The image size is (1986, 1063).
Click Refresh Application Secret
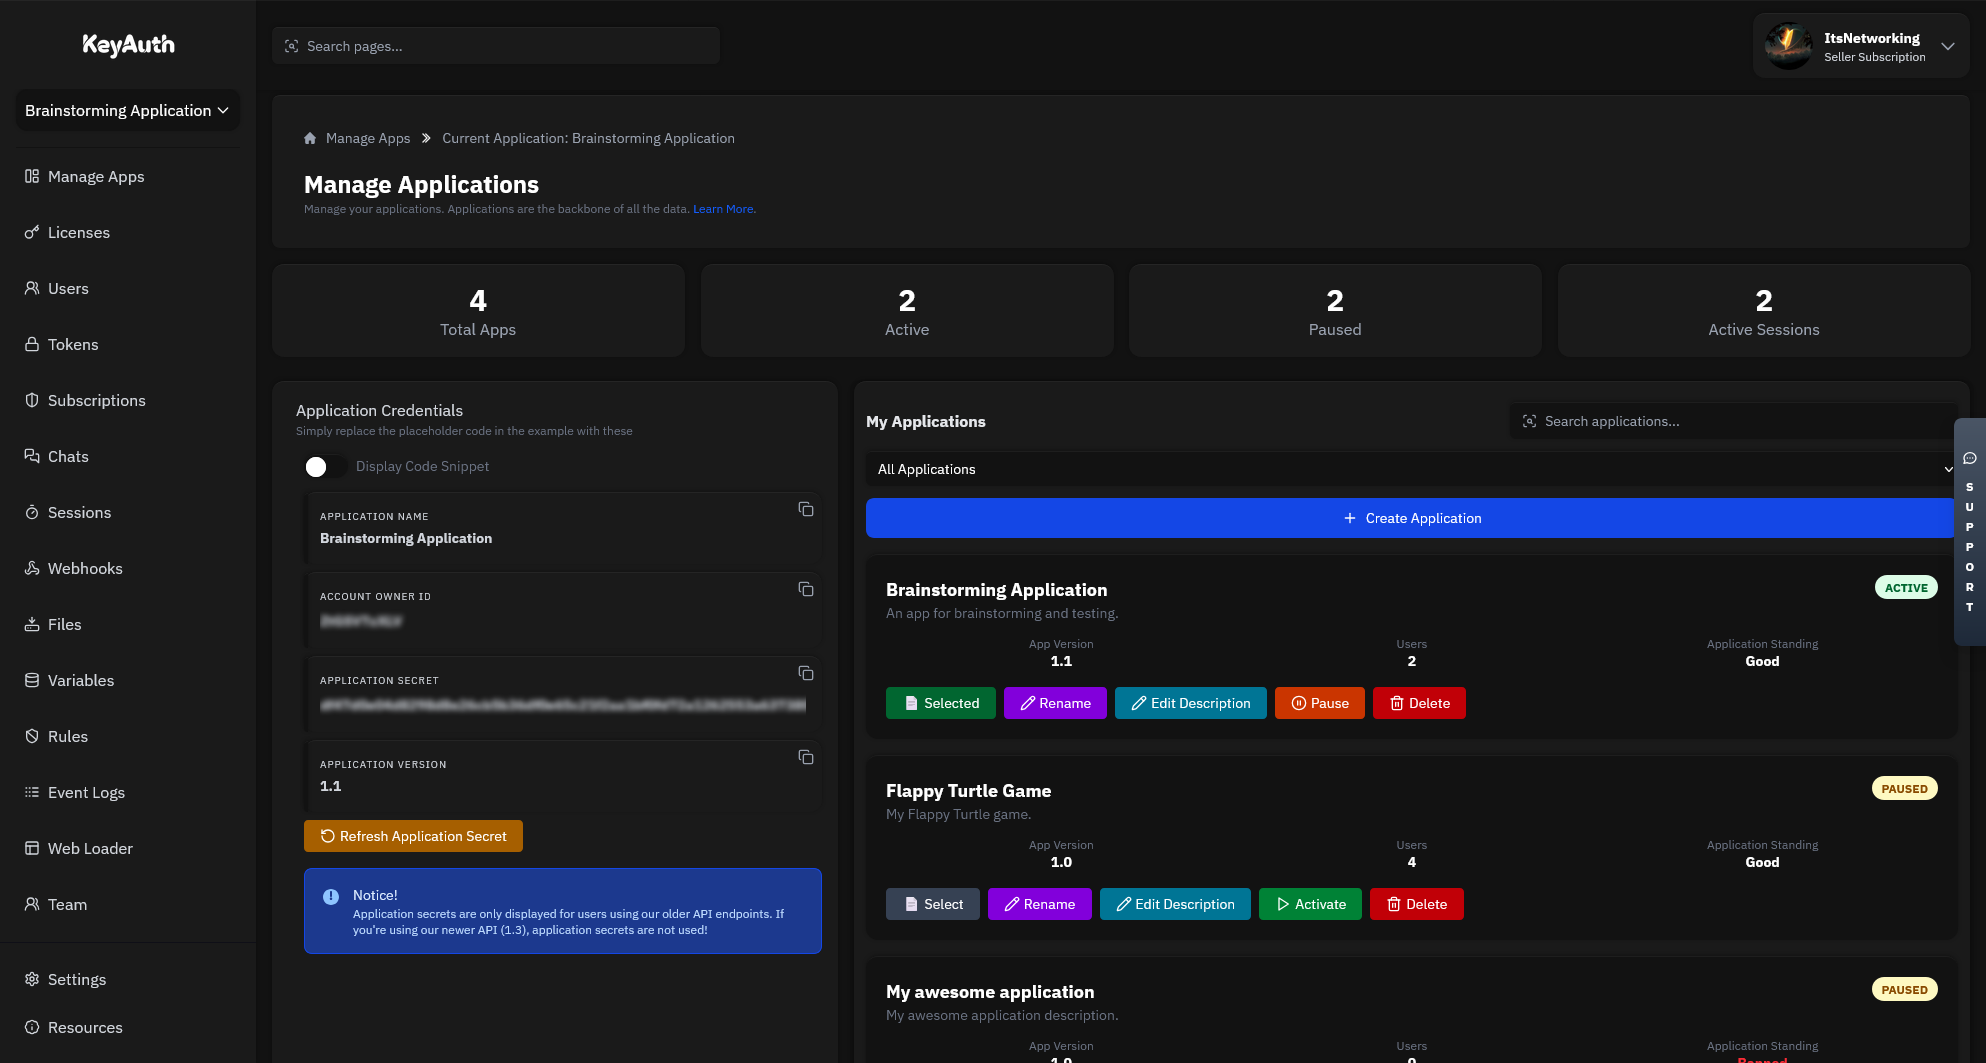412,836
